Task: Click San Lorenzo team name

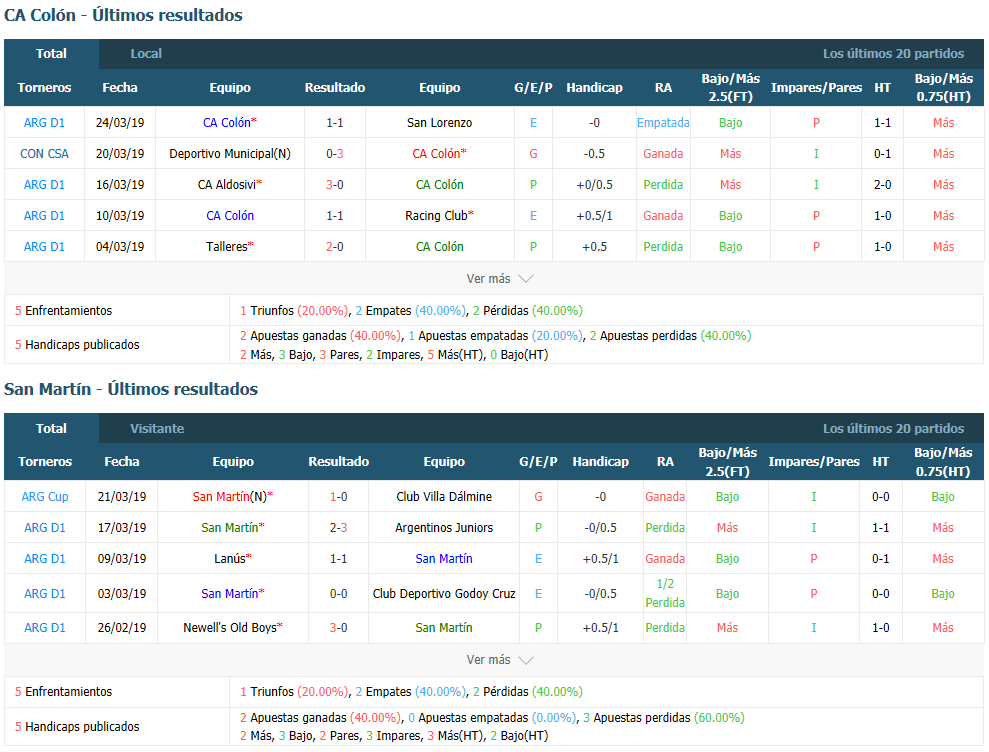Action: click(440, 122)
